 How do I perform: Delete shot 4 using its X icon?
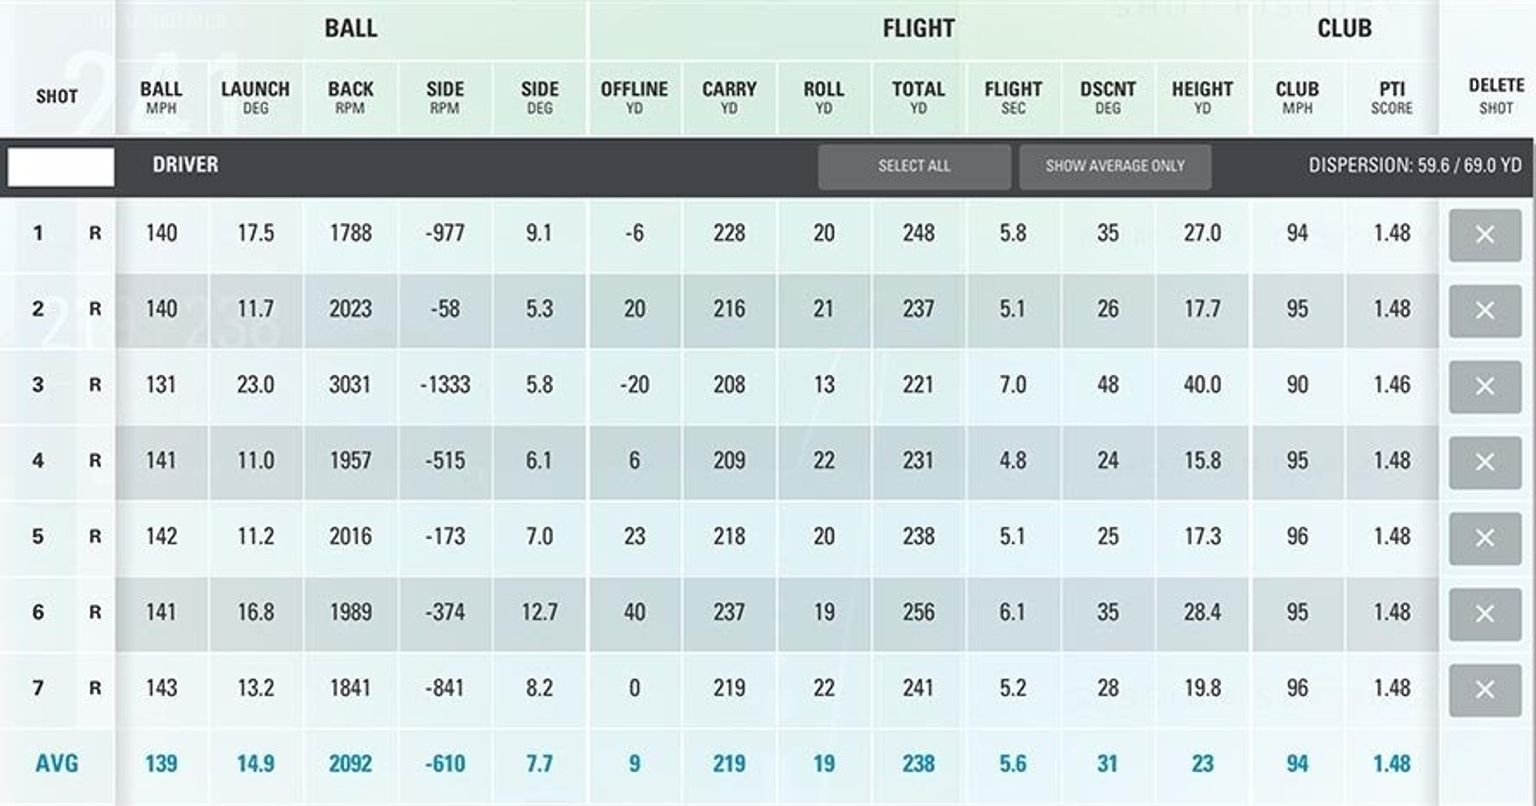tap(1485, 461)
